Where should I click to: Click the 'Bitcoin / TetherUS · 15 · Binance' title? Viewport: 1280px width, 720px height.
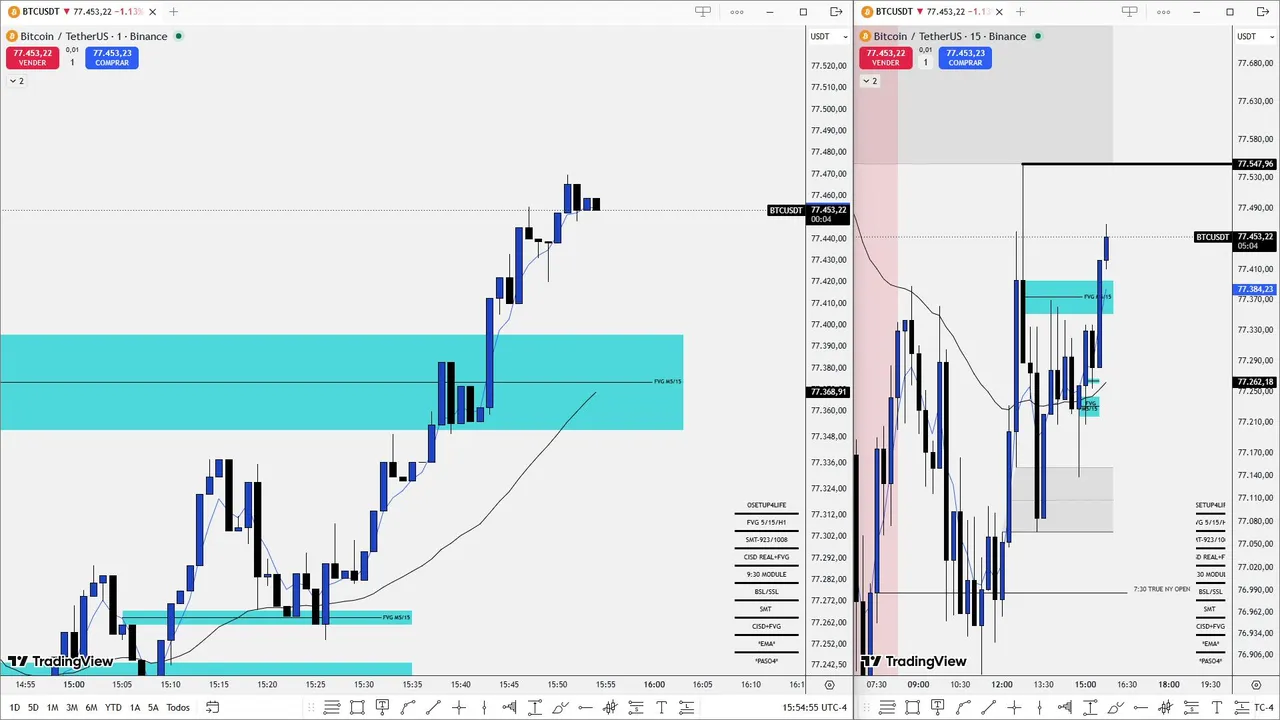click(950, 36)
